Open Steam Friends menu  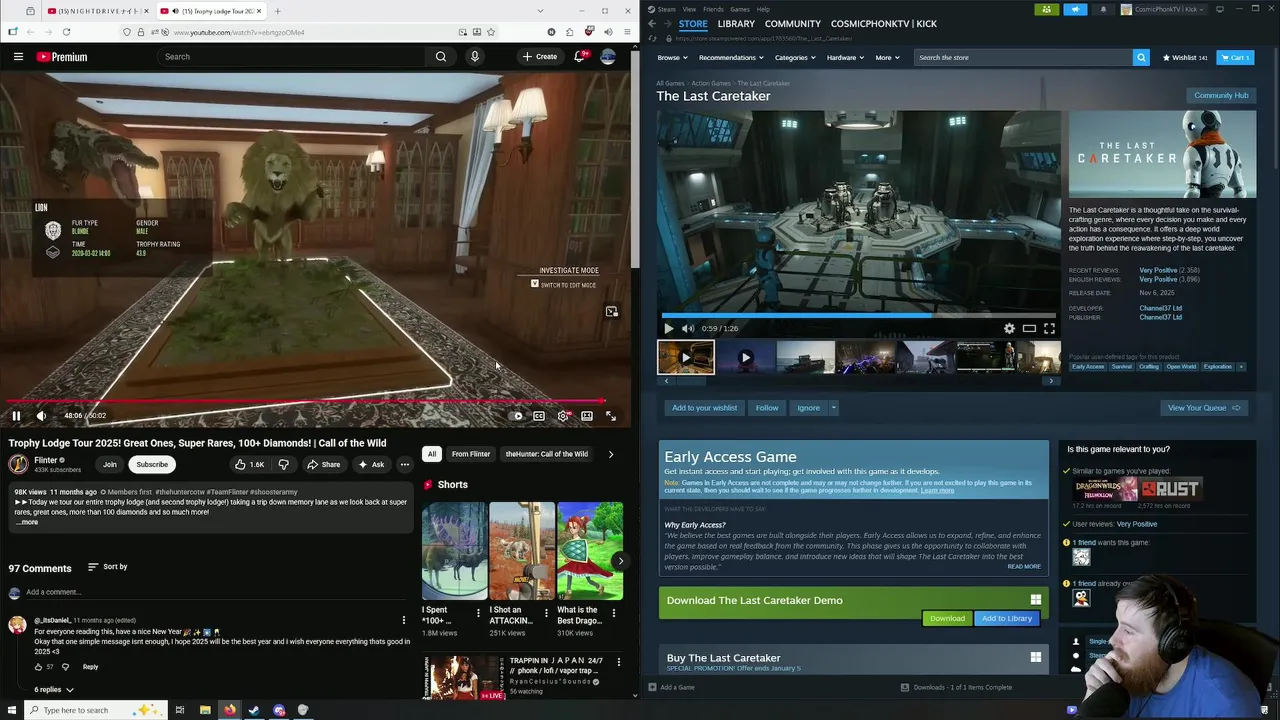pyautogui.click(x=713, y=9)
